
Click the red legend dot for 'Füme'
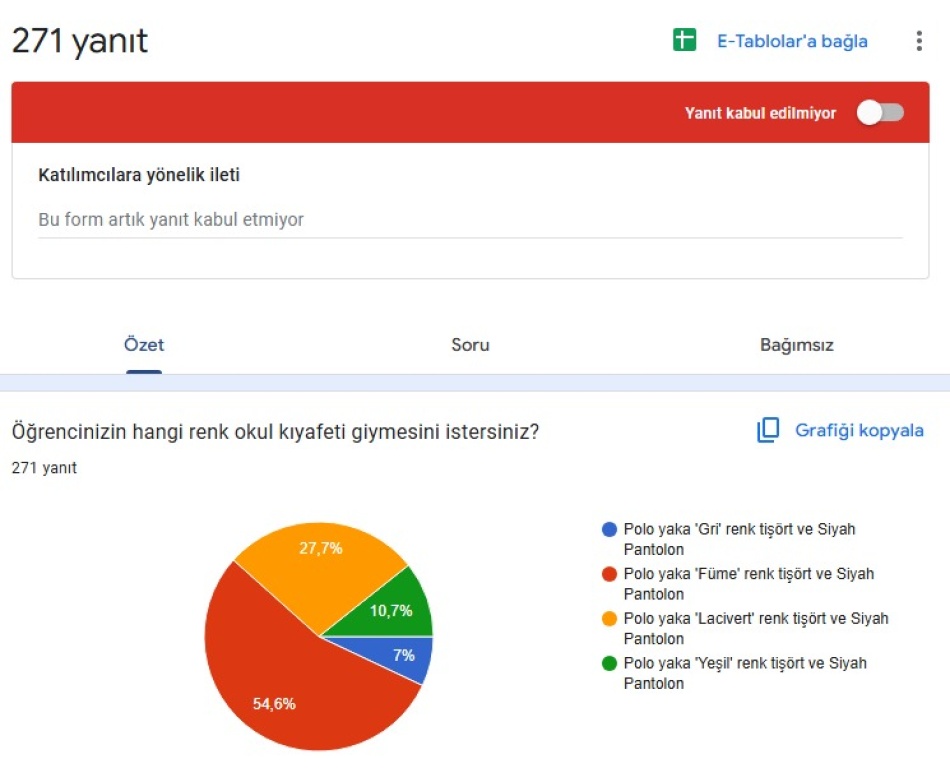pos(609,574)
